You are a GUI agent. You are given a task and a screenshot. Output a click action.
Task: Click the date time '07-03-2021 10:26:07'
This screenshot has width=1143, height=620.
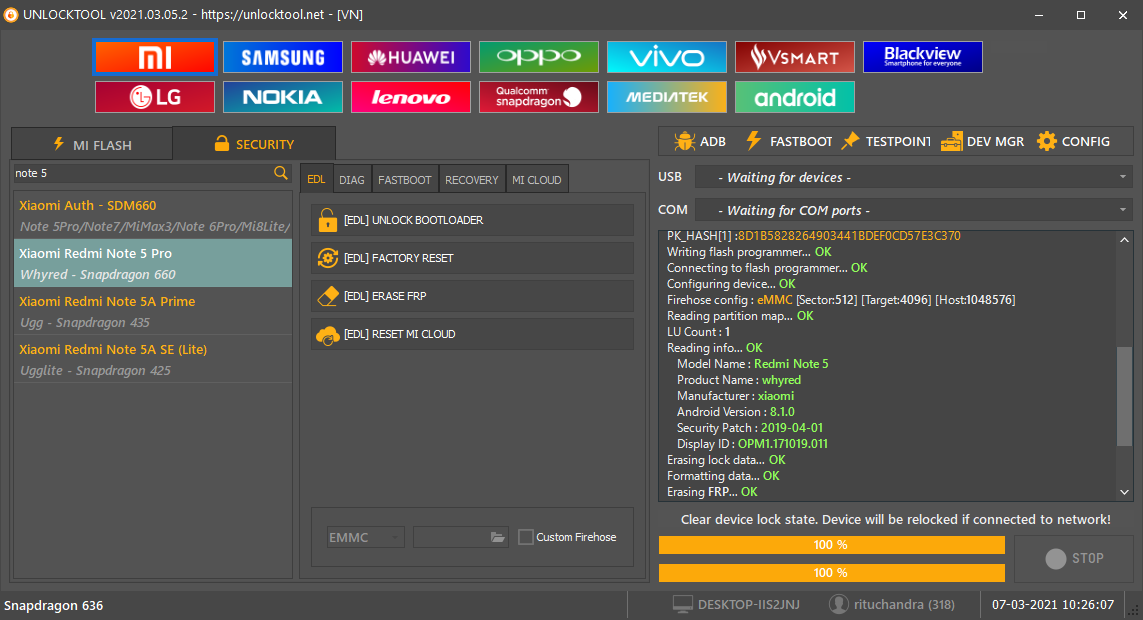(1053, 605)
